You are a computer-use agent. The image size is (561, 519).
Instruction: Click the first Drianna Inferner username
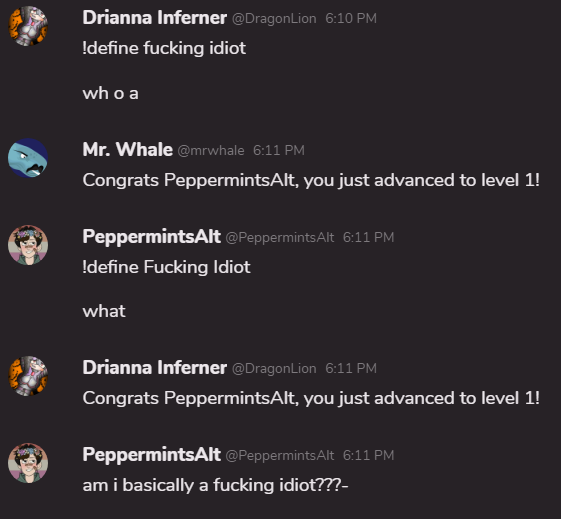[x=155, y=18]
